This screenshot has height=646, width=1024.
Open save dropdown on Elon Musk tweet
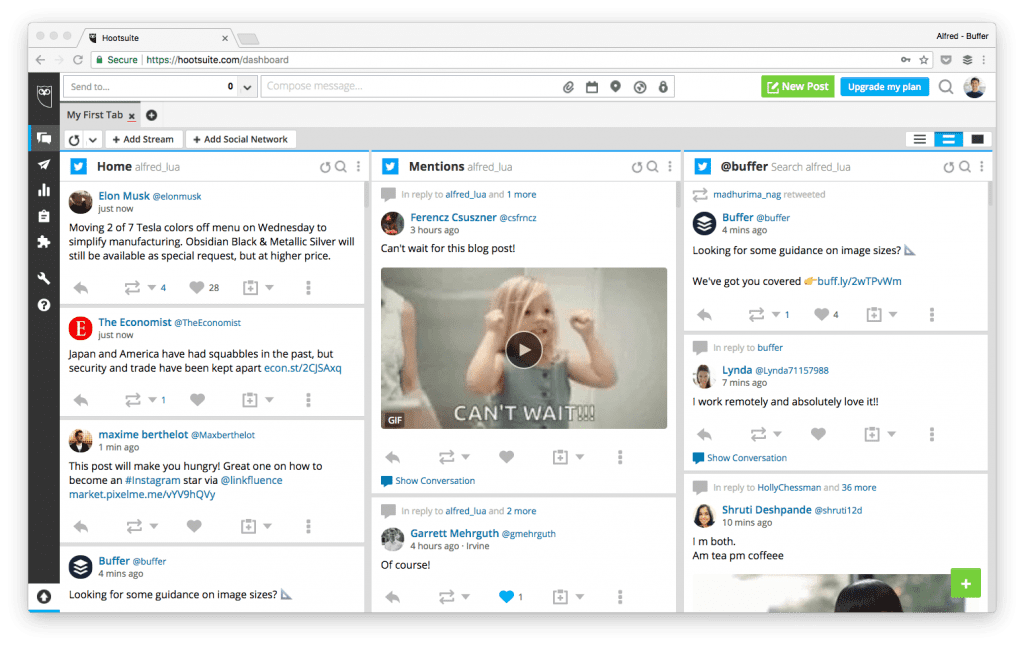coord(269,287)
